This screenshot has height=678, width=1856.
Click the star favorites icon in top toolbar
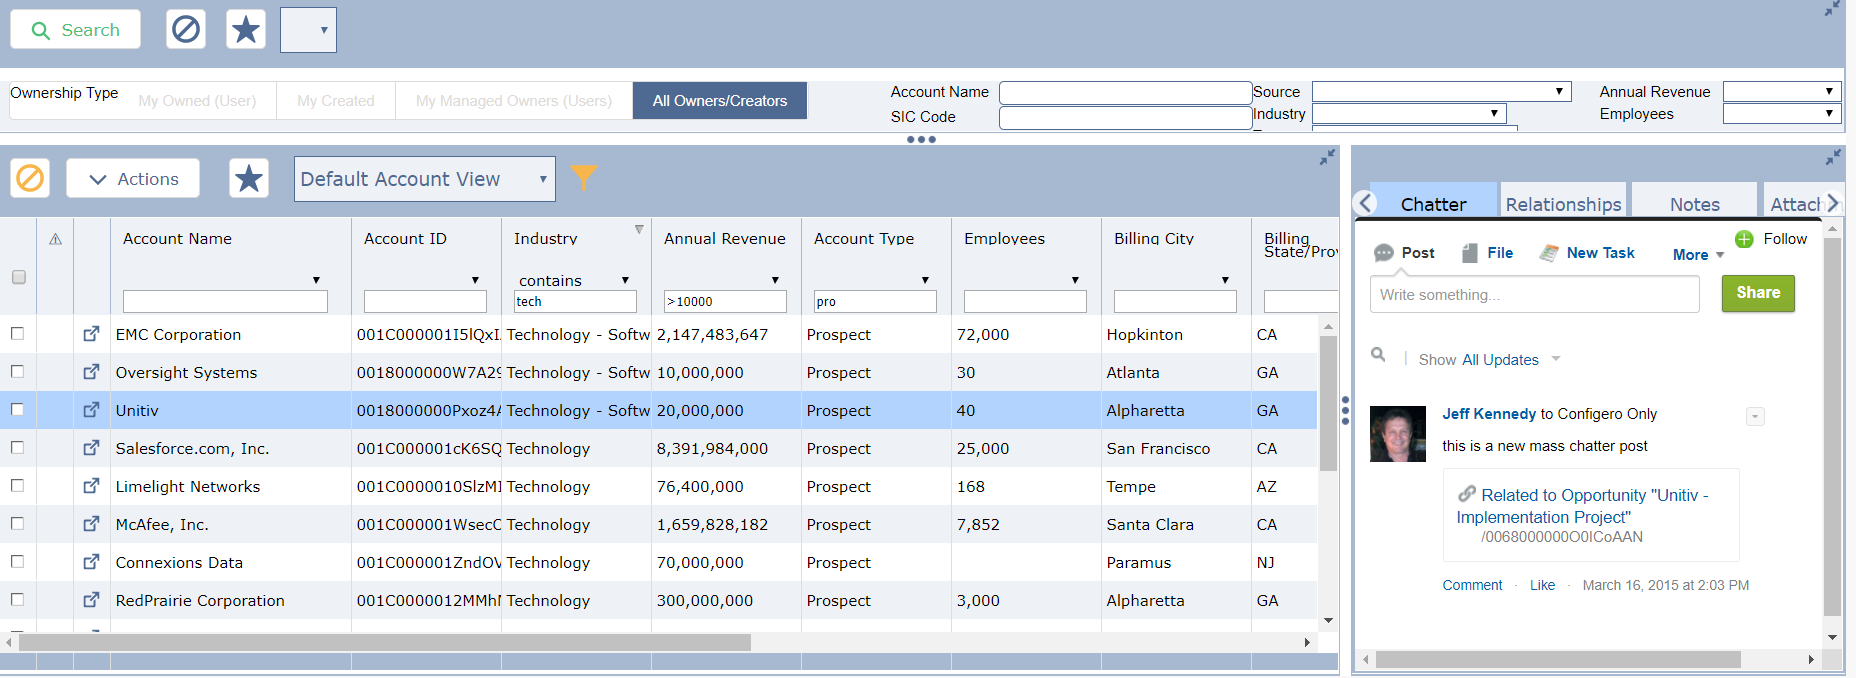coord(246,29)
